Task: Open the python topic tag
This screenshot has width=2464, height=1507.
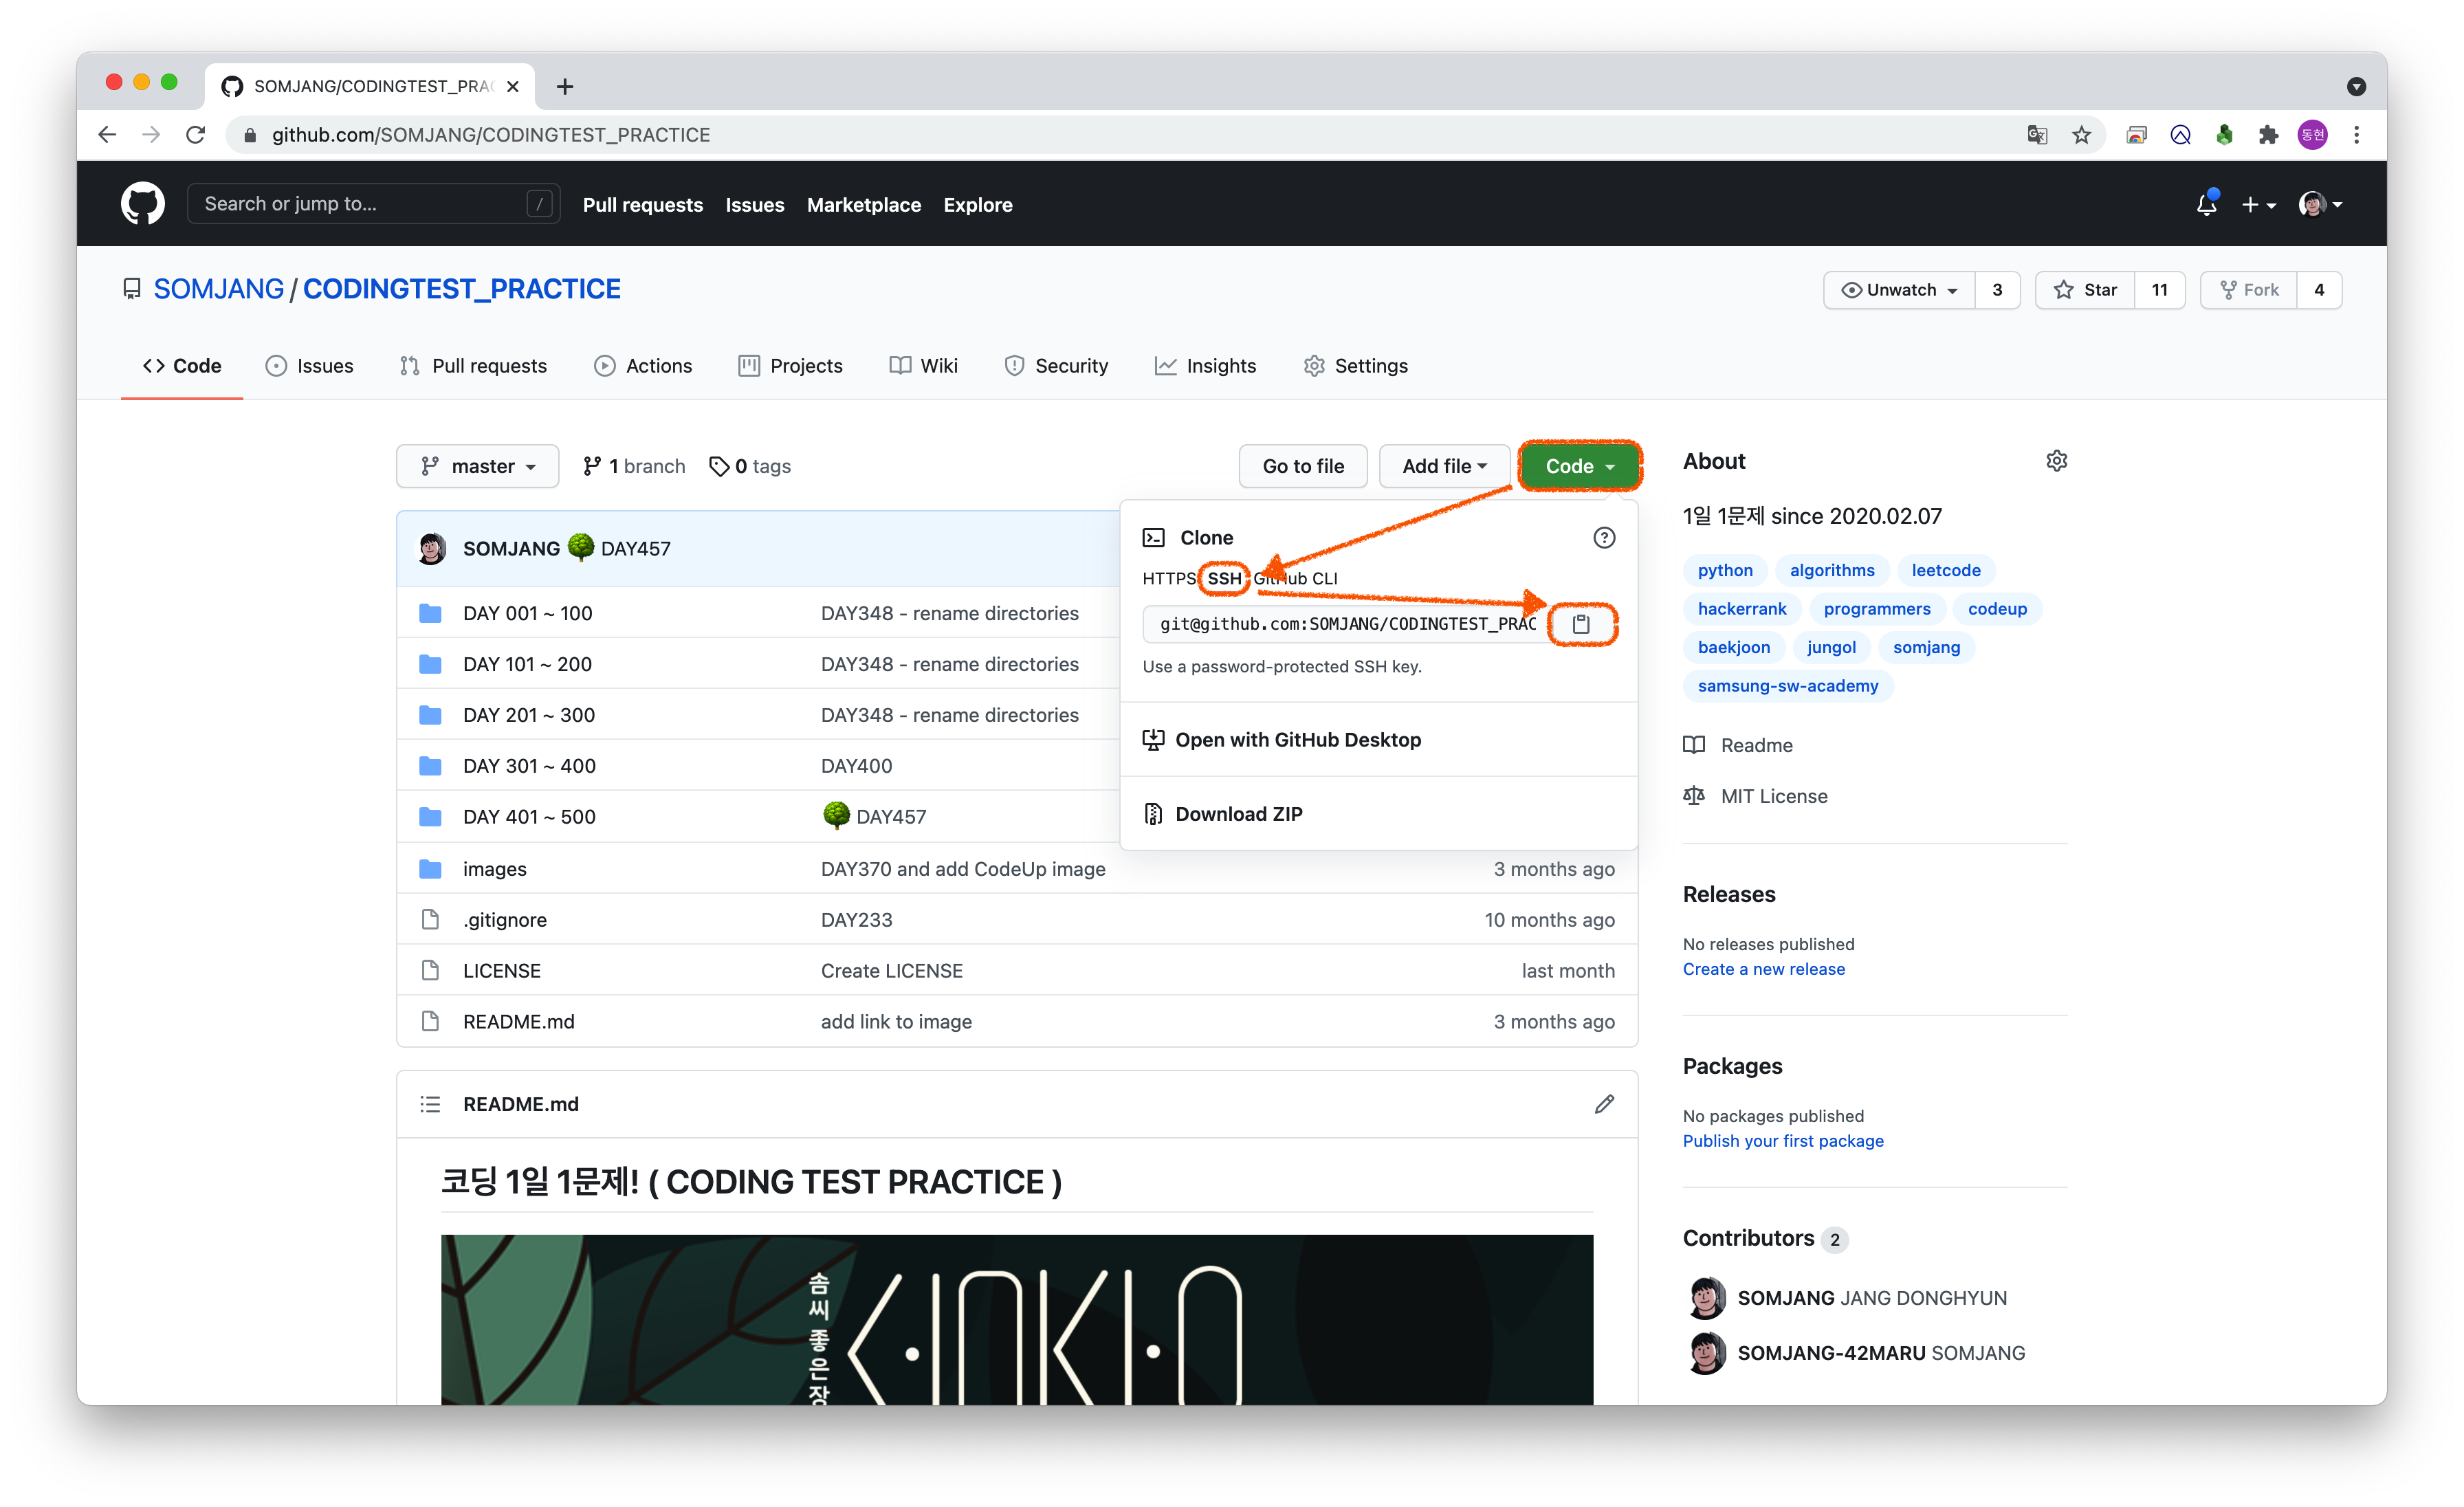Action: click(1724, 570)
